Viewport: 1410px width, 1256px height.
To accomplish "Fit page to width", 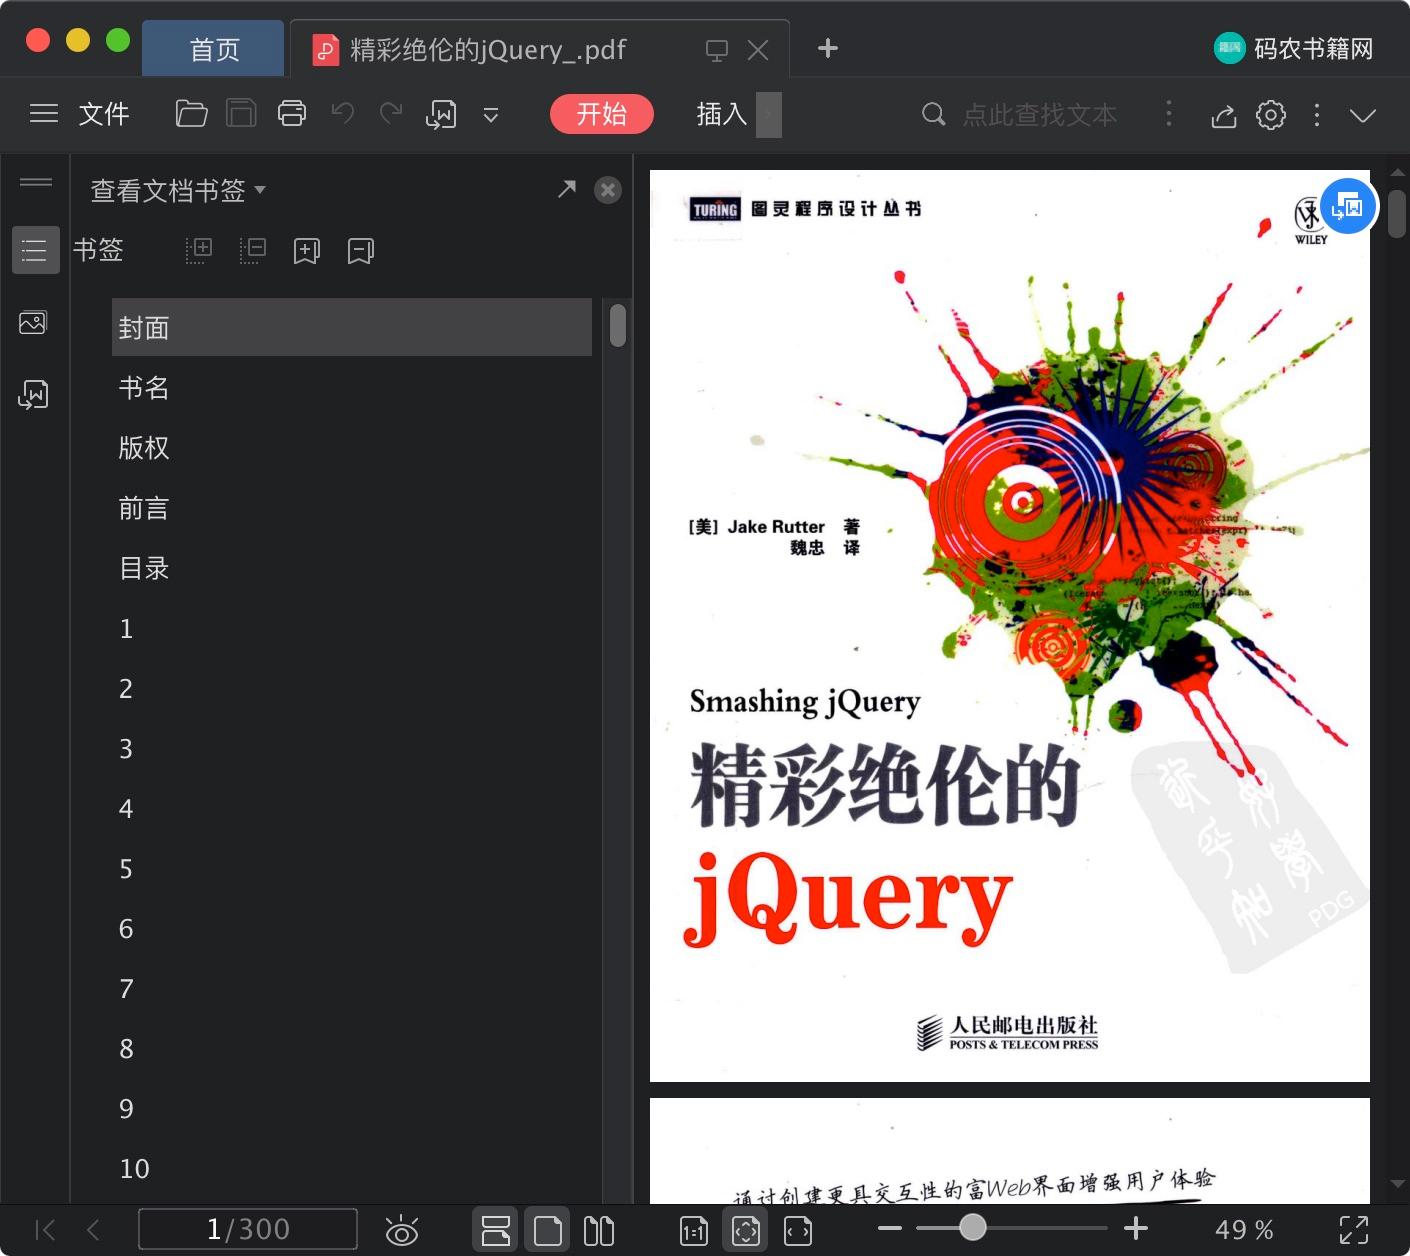I will coord(798,1230).
